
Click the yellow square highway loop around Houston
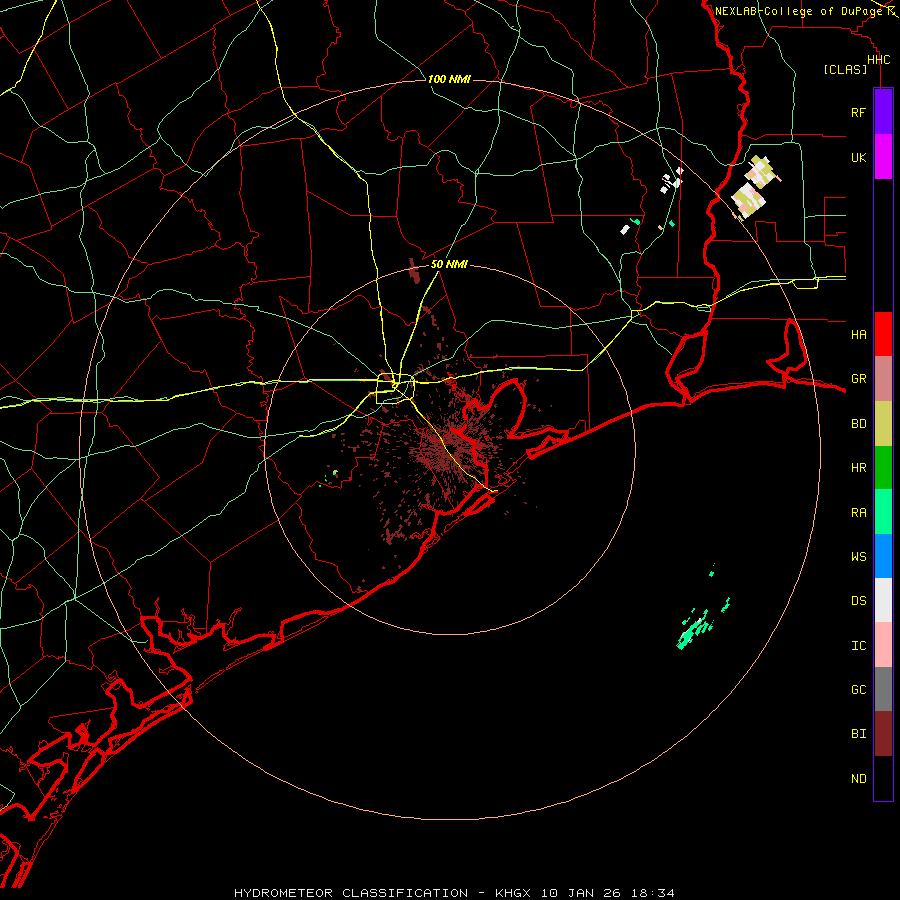click(395, 389)
